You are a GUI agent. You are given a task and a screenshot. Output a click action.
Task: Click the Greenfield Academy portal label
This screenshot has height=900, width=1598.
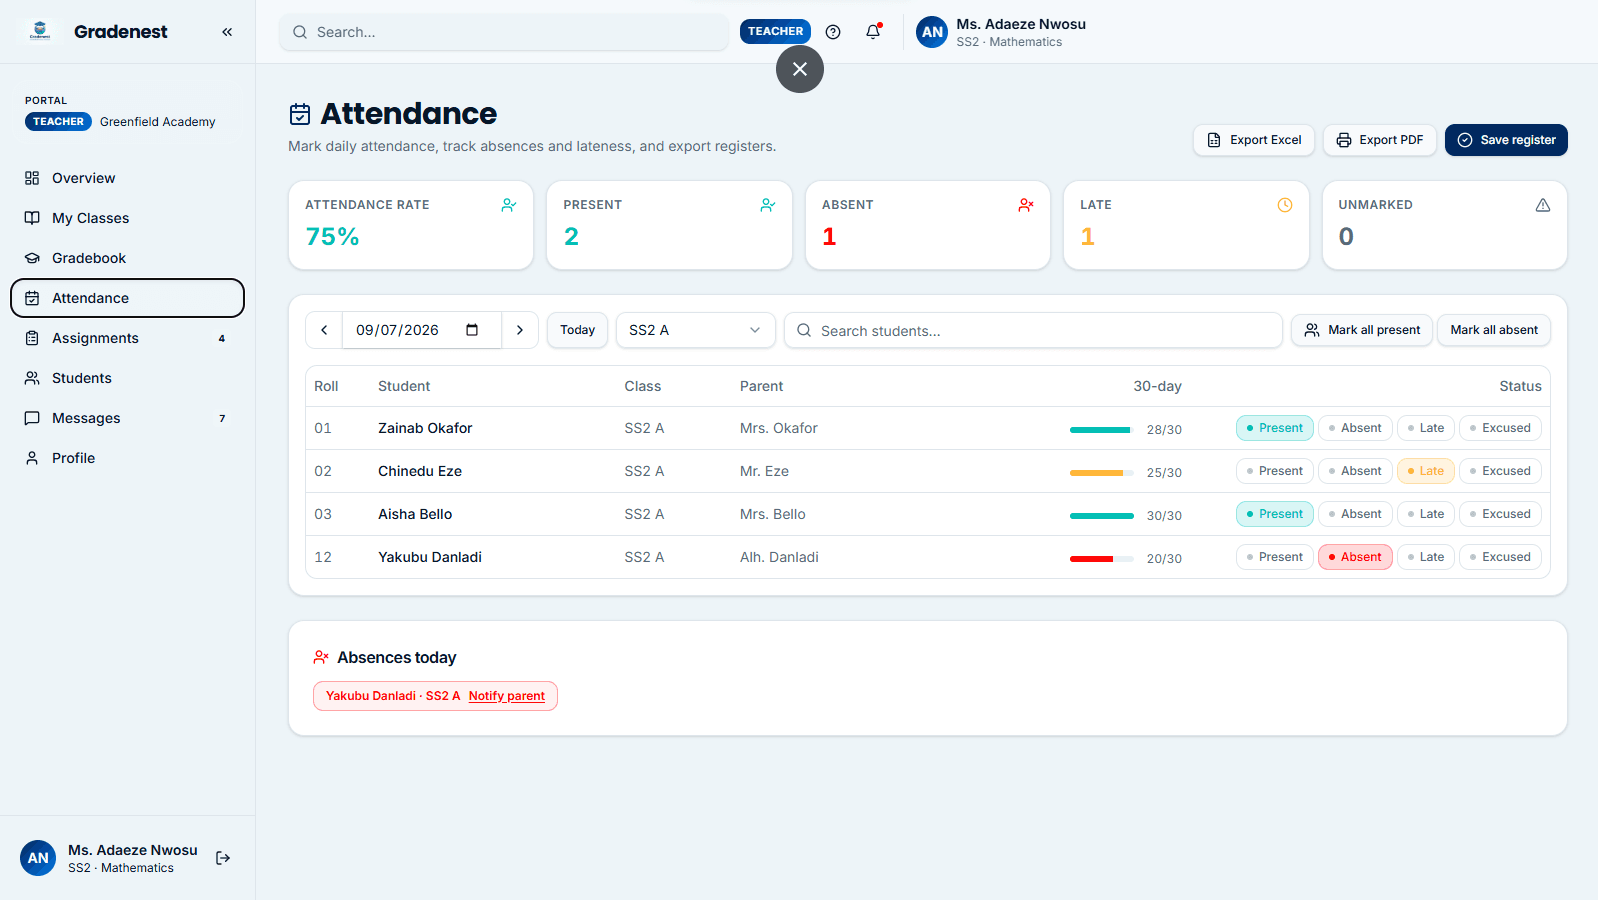tap(157, 122)
